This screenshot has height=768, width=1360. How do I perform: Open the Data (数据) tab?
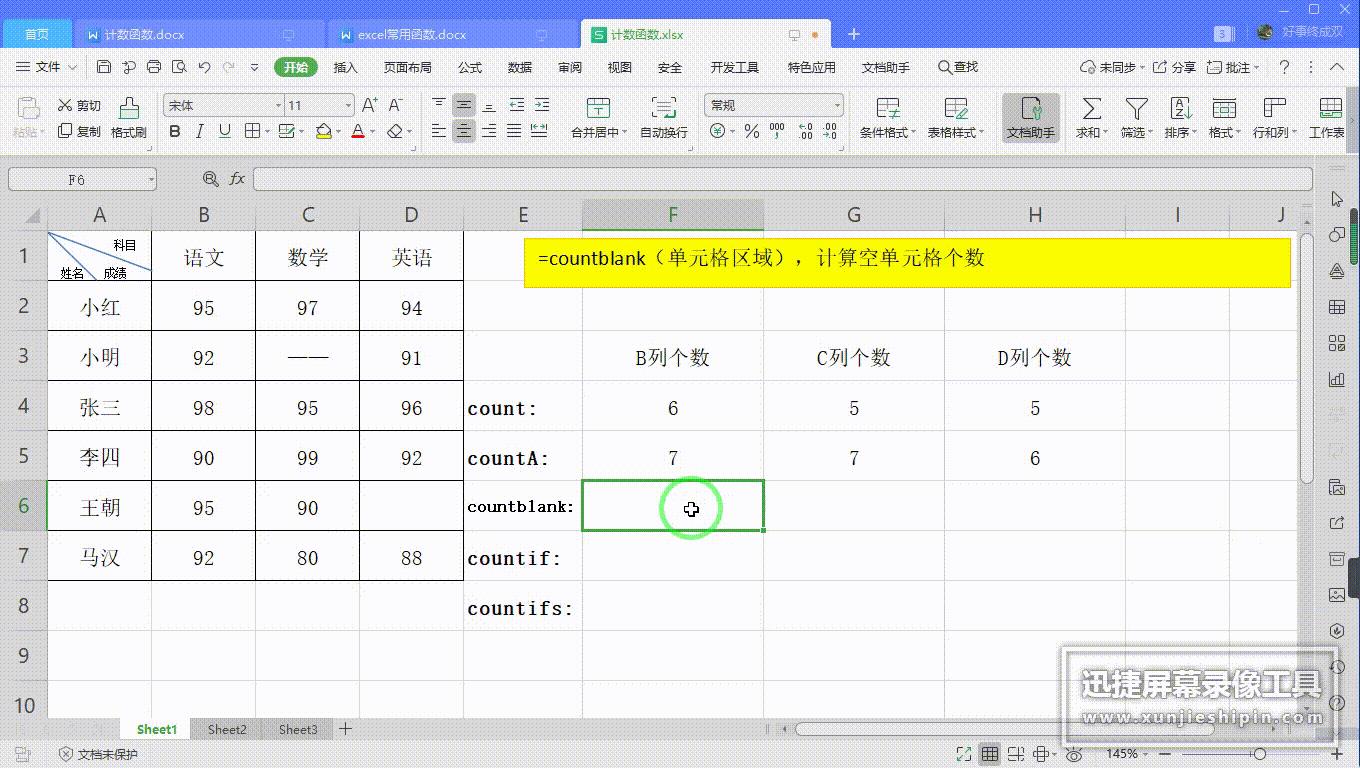click(x=520, y=67)
